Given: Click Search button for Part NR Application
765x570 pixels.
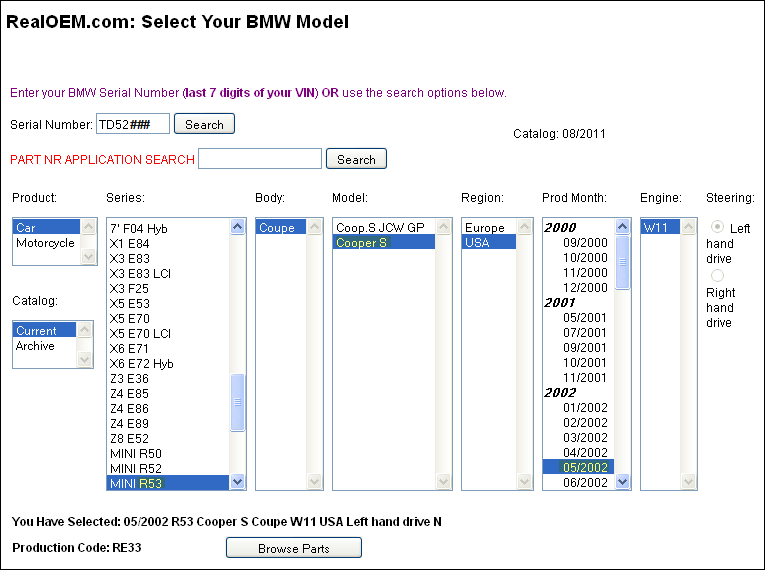Looking at the screenshot, I should pyautogui.click(x=356, y=159).
